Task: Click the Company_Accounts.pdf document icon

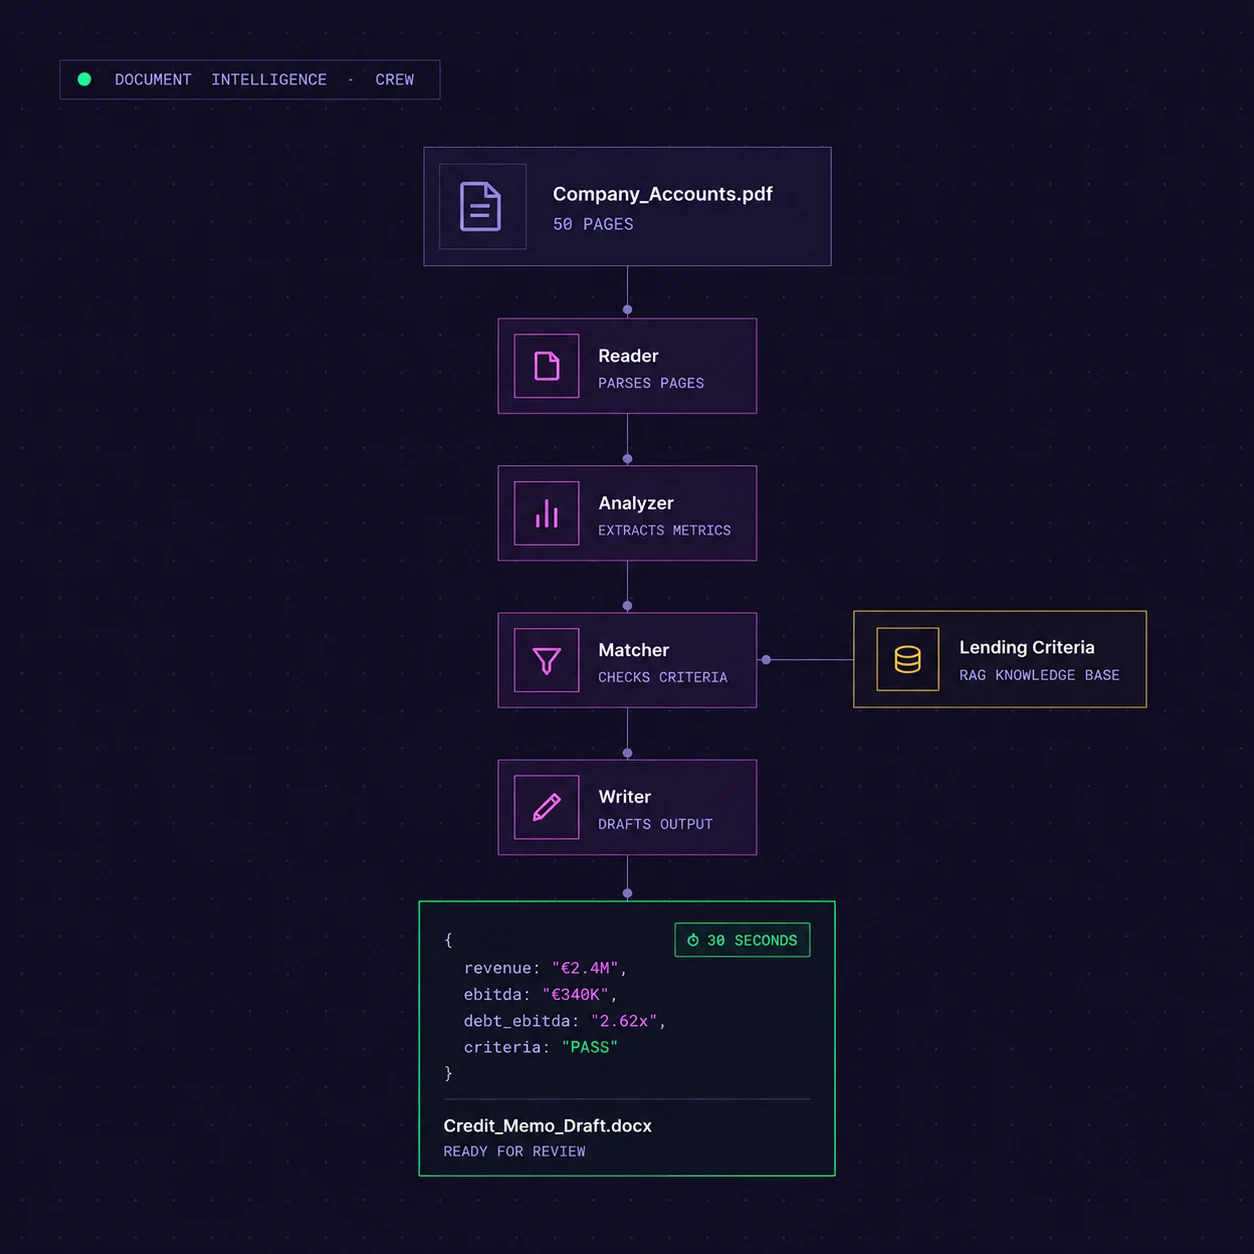Action: [481, 207]
